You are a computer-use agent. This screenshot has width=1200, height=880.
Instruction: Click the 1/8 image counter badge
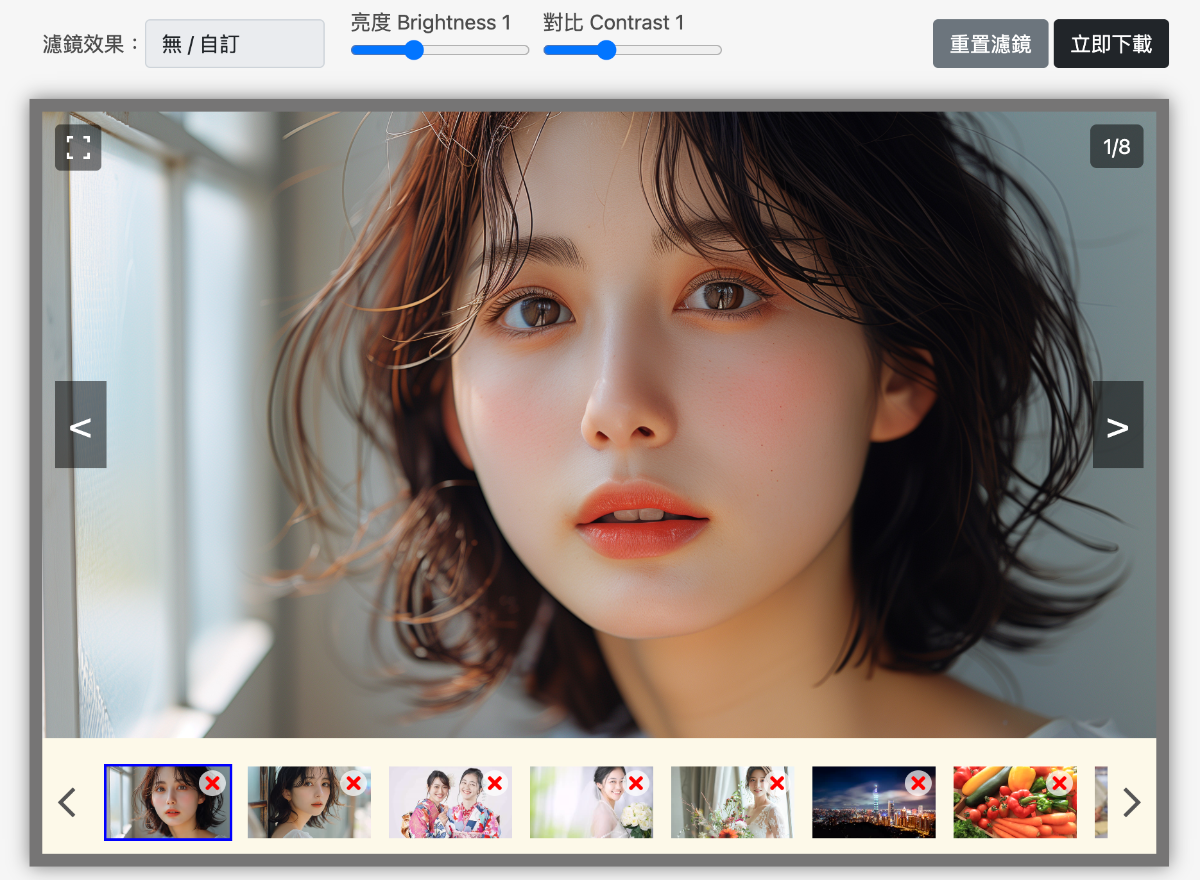click(1116, 147)
